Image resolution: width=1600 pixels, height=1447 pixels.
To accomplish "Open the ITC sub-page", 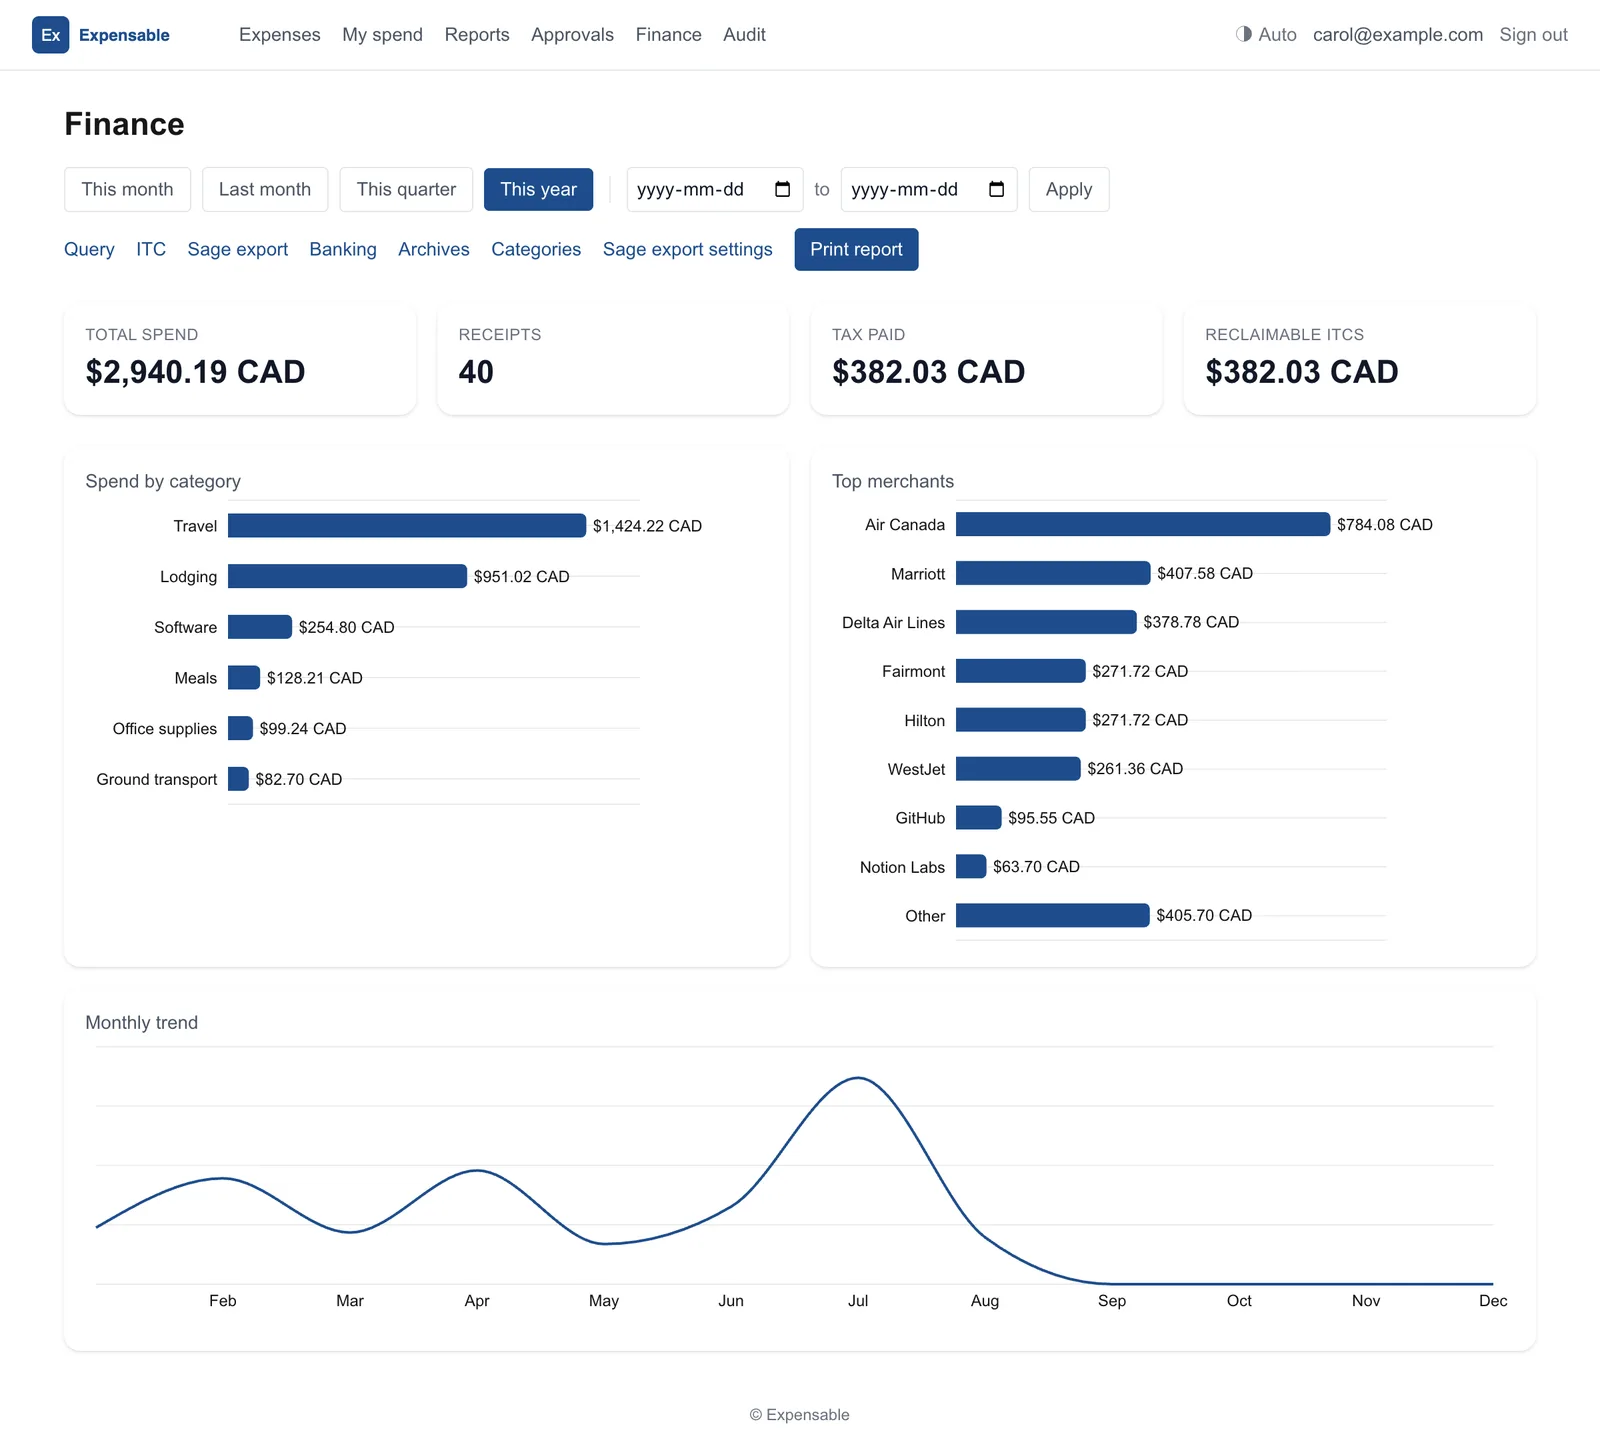I will tap(151, 249).
